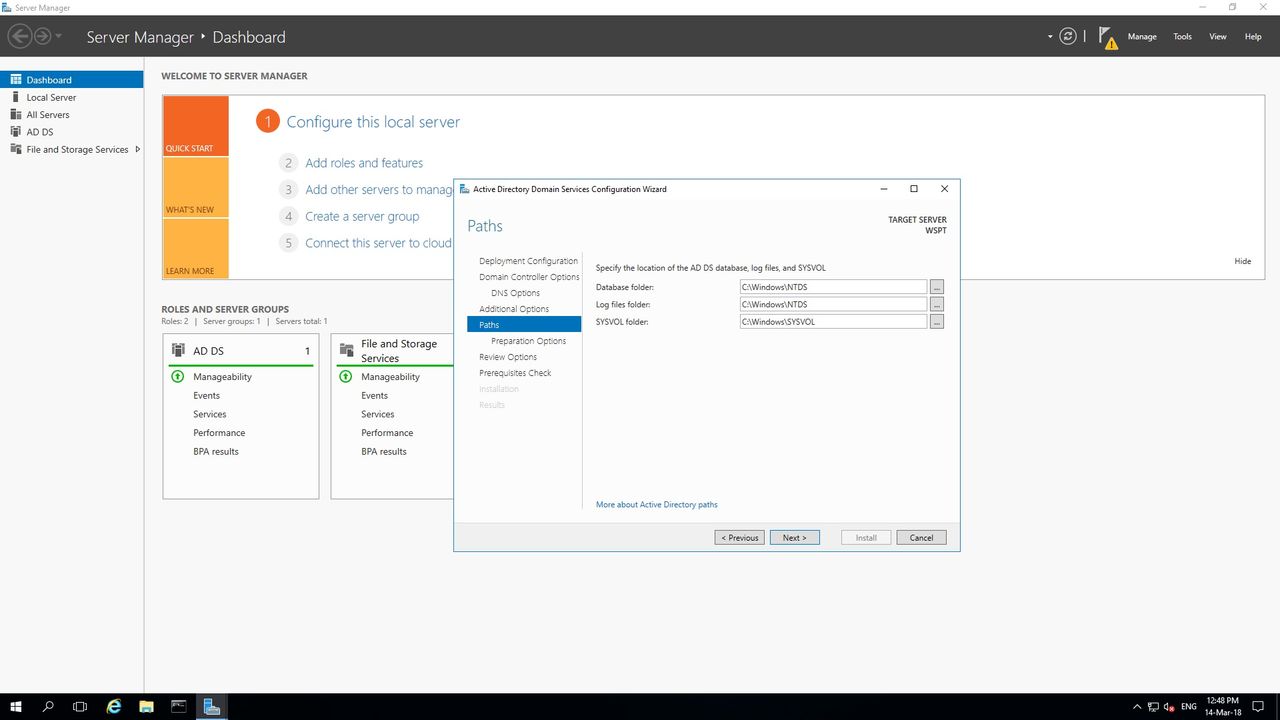Open Performance in the AD DS tile
The width and height of the screenshot is (1280, 720).
pyautogui.click(x=219, y=433)
